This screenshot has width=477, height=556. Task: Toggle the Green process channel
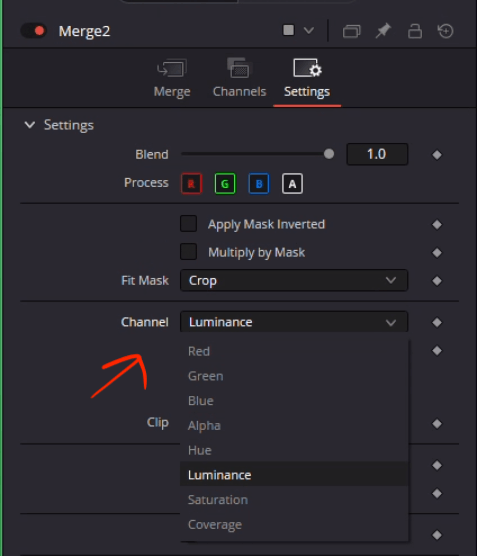click(225, 184)
